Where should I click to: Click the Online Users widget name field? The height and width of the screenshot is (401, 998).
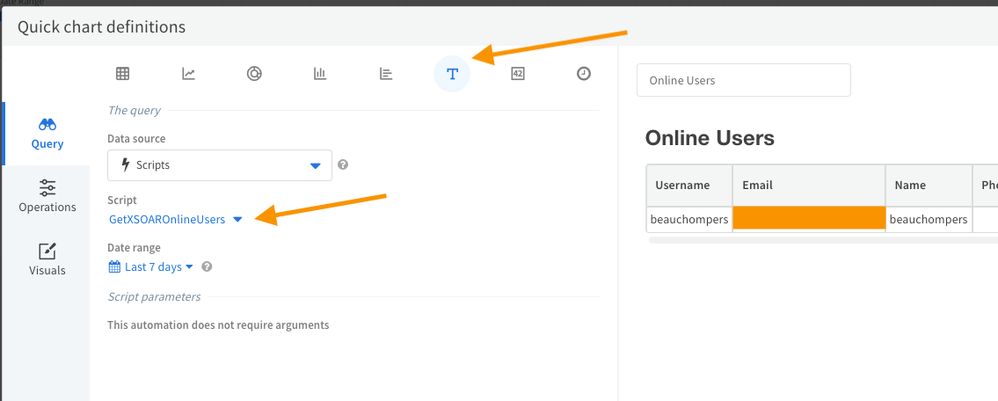[743, 80]
